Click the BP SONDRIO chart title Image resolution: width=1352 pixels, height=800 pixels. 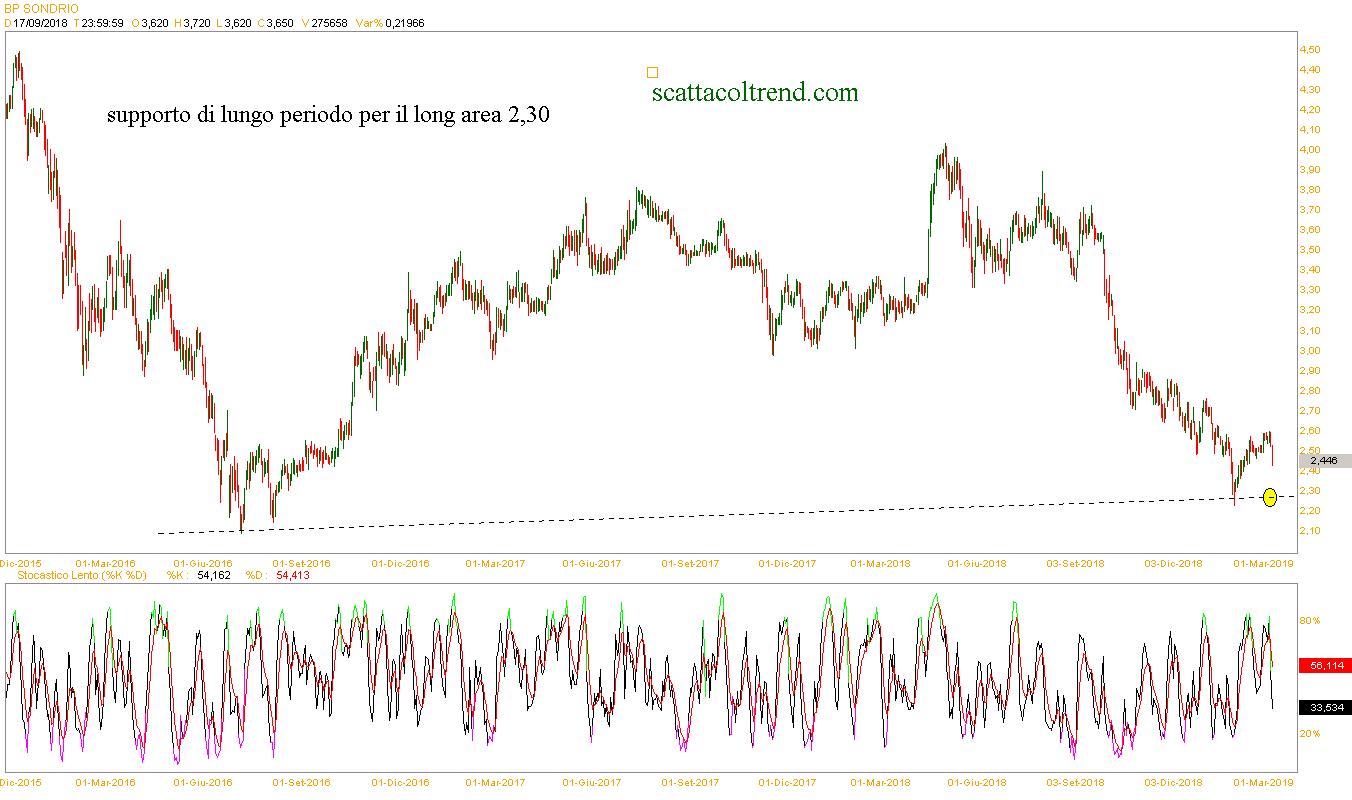[x=42, y=8]
